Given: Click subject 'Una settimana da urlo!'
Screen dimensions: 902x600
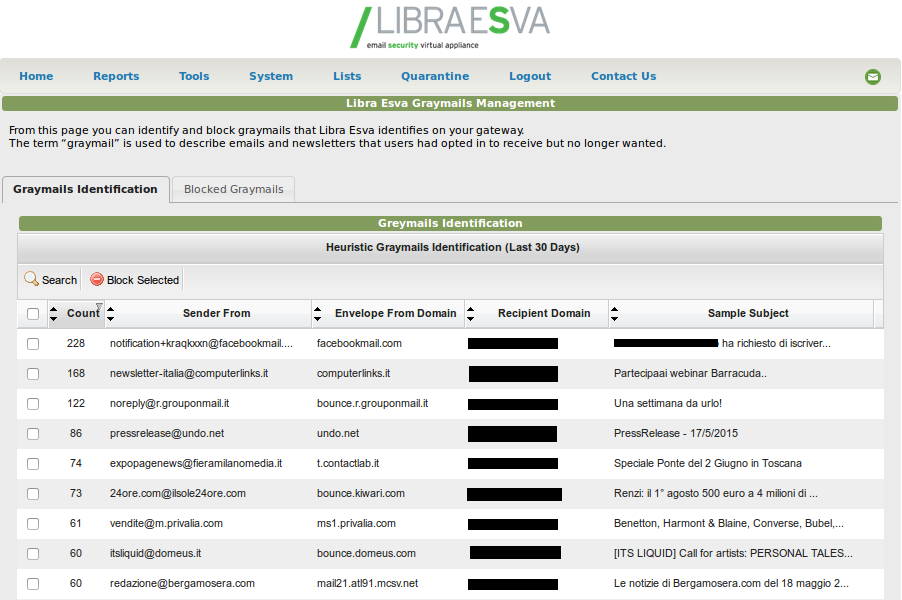Looking at the screenshot, I should [668, 403].
